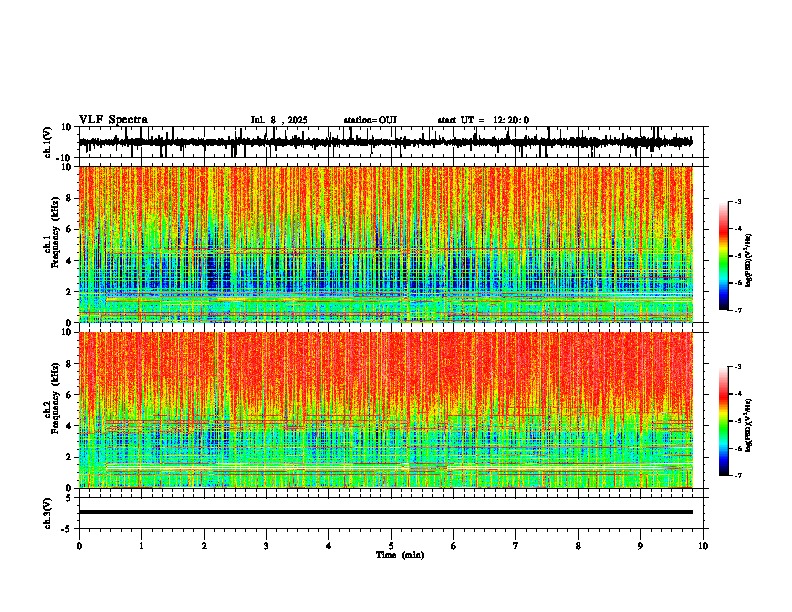Click the ch.1 spectrogram color scale bar
792x612 pixels.
coord(724,256)
